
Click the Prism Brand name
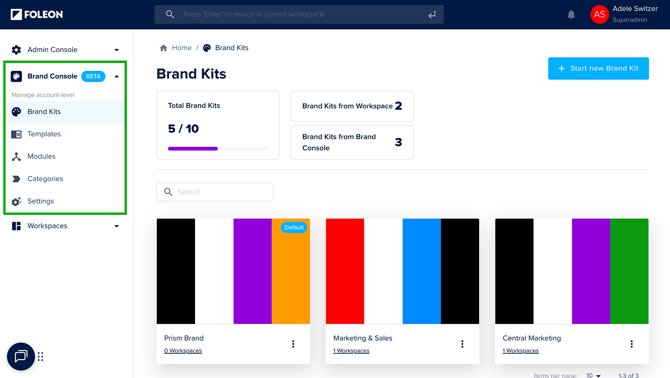point(184,338)
